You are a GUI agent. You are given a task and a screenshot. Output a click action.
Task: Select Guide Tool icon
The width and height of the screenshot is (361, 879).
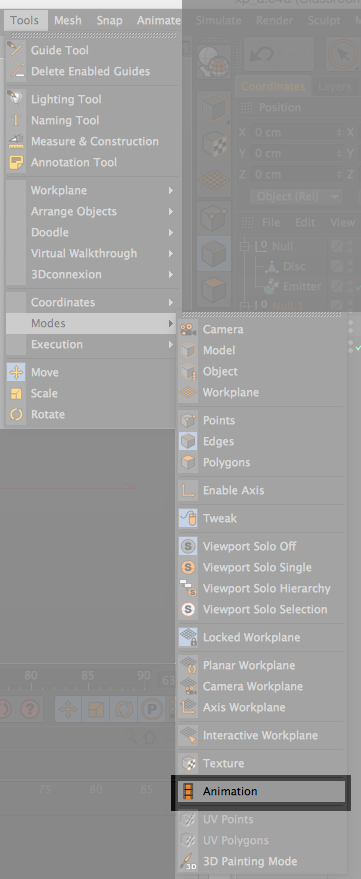pos(16,50)
